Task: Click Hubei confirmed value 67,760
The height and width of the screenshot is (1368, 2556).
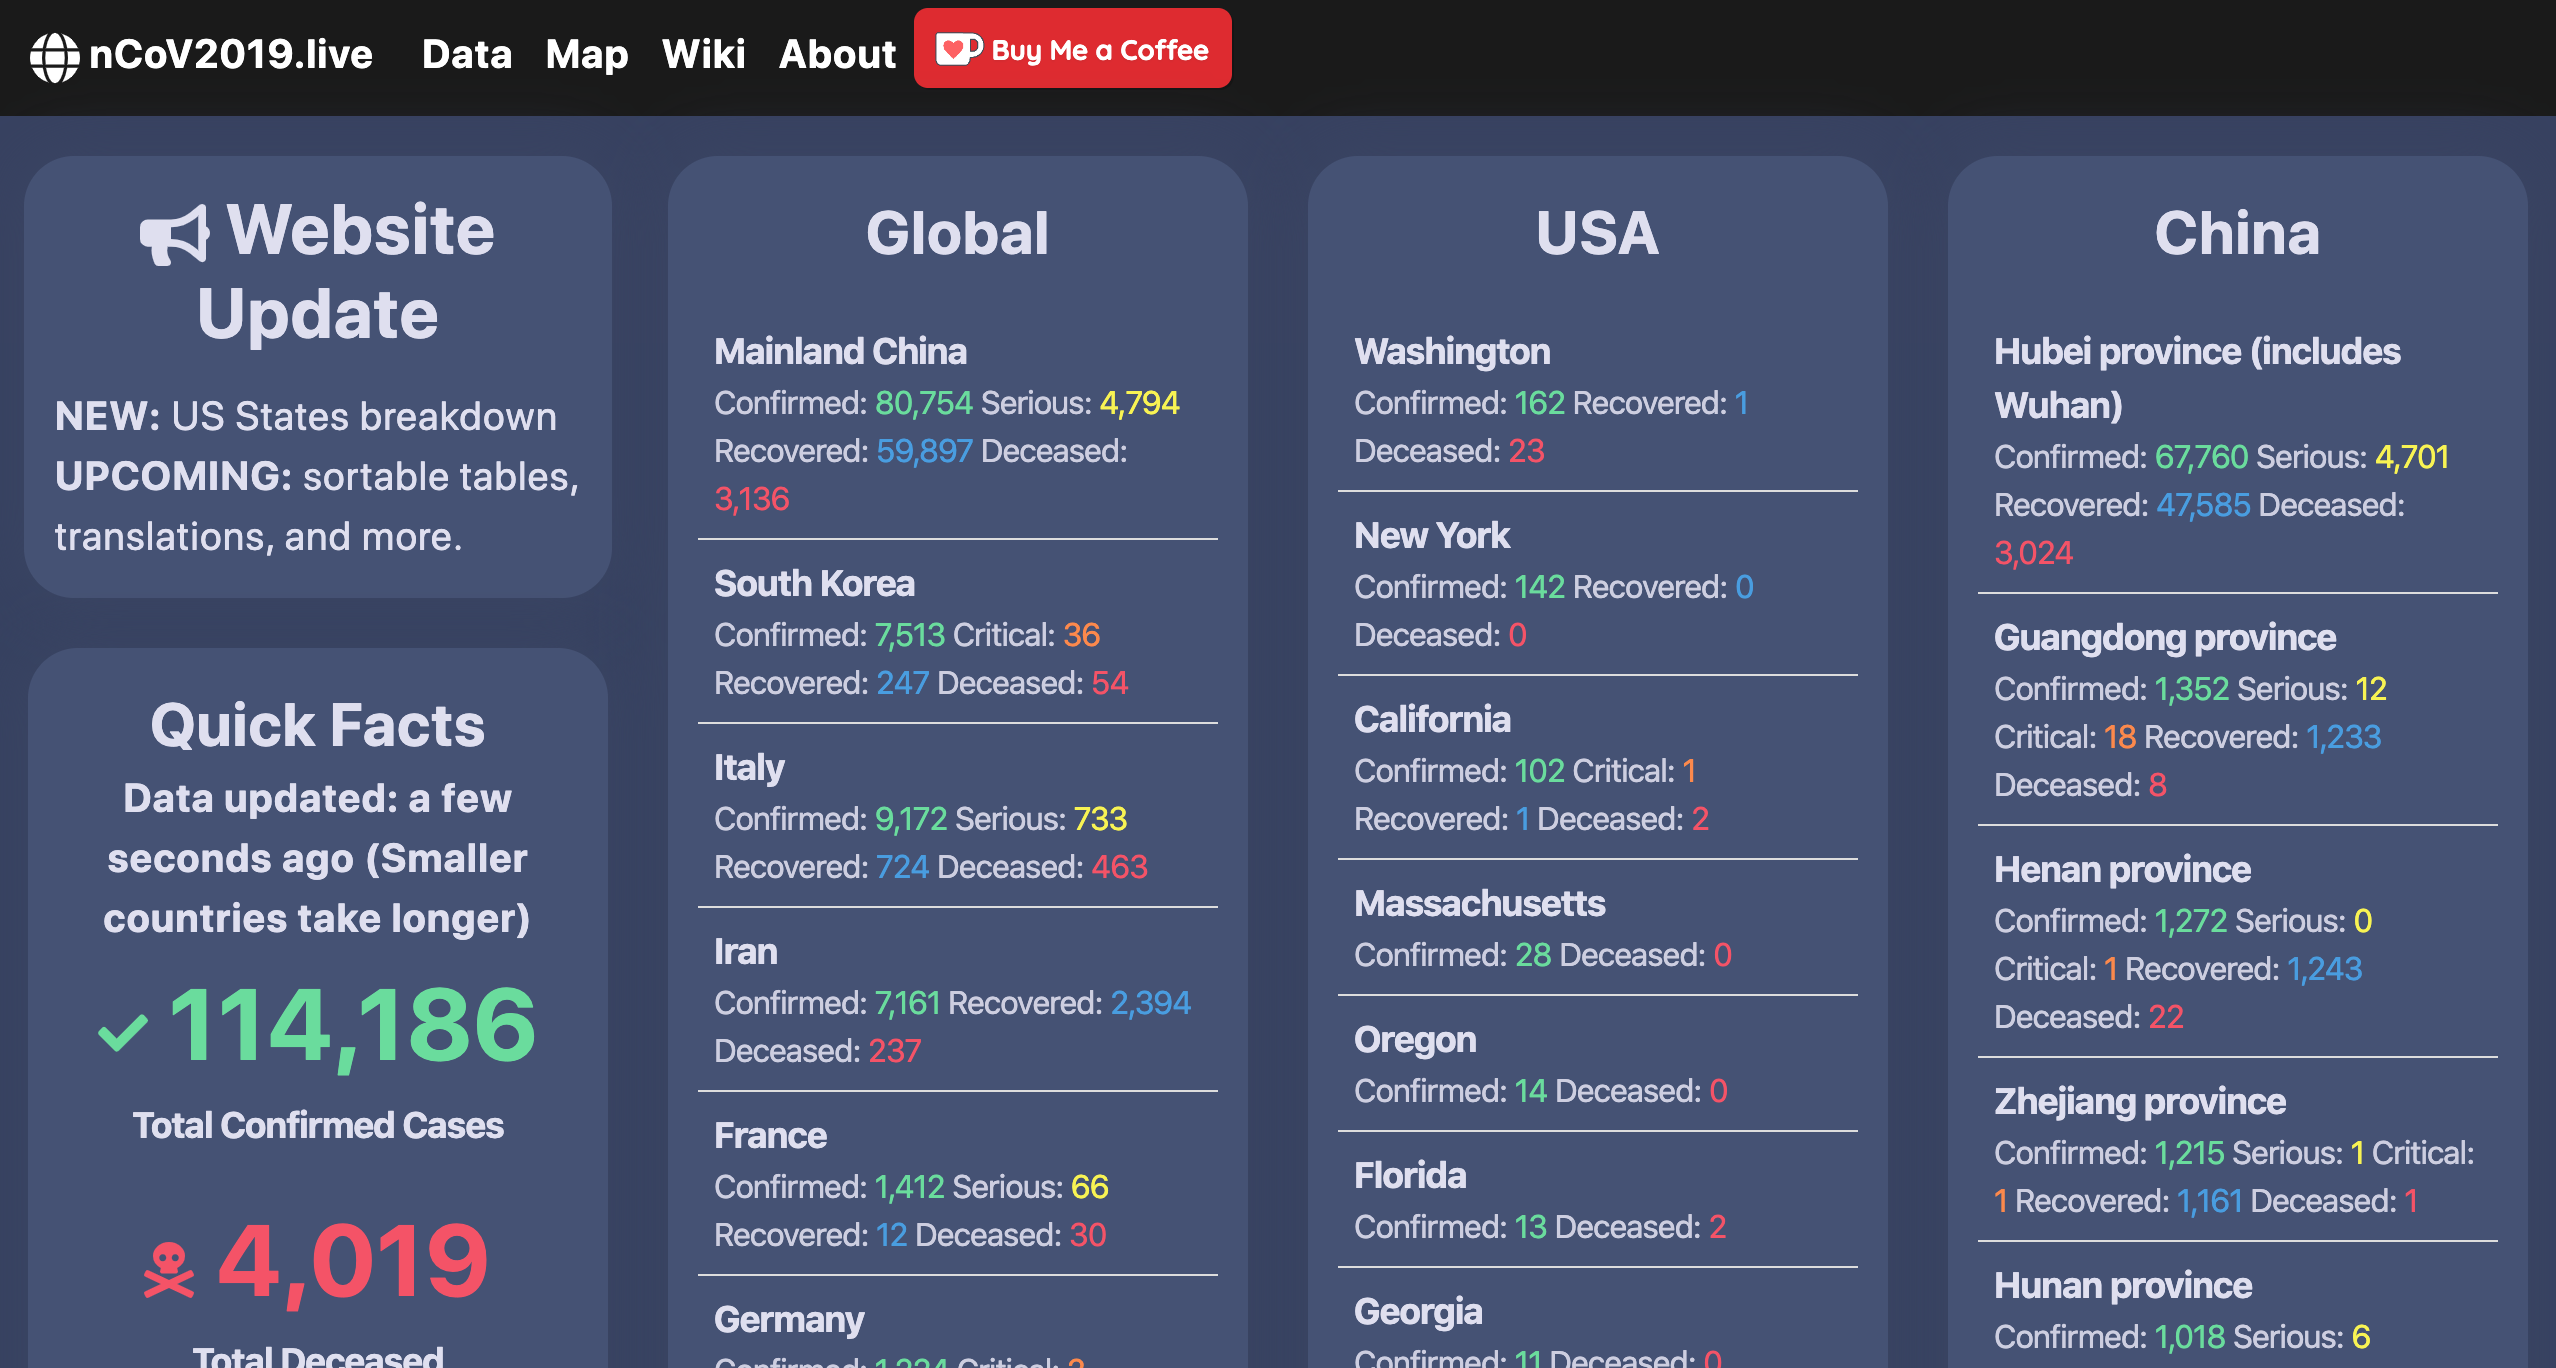Action: pos(2201,457)
